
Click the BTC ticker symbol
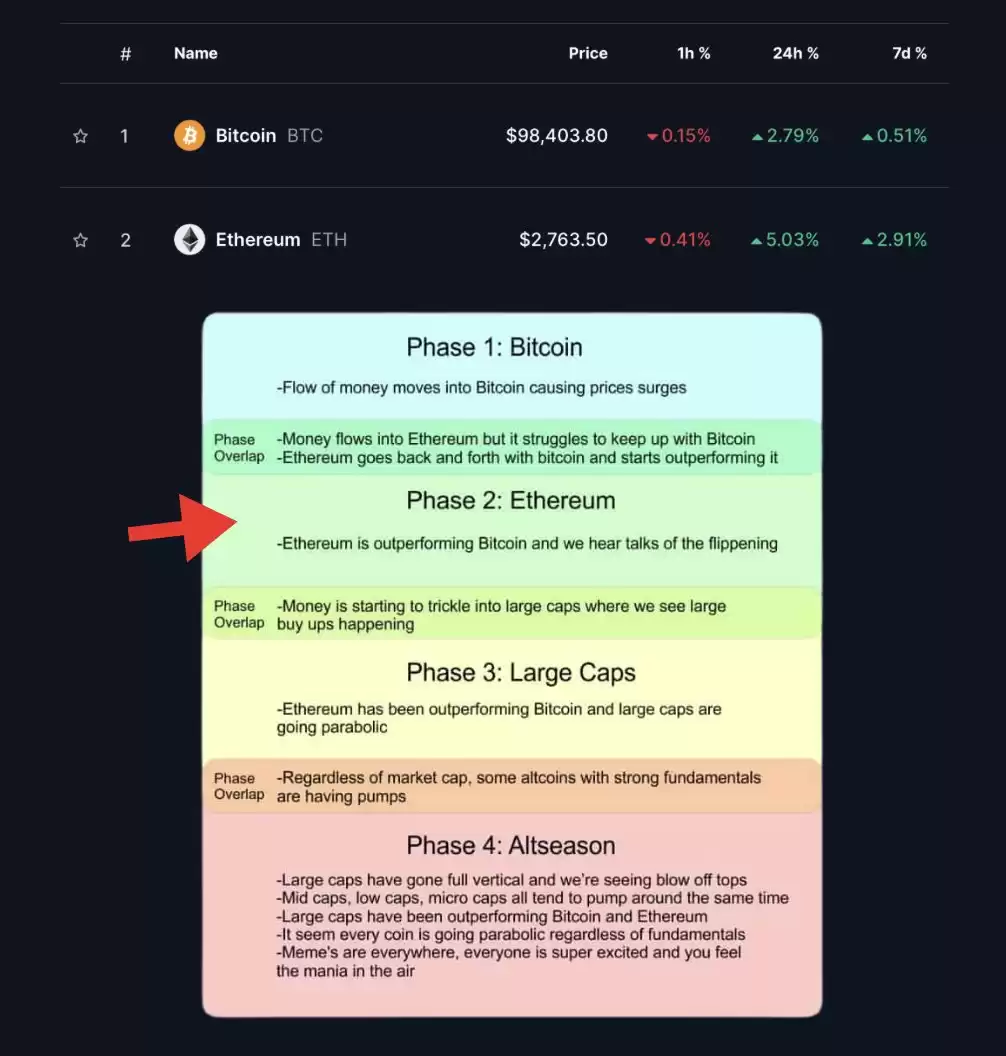coord(305,135)
